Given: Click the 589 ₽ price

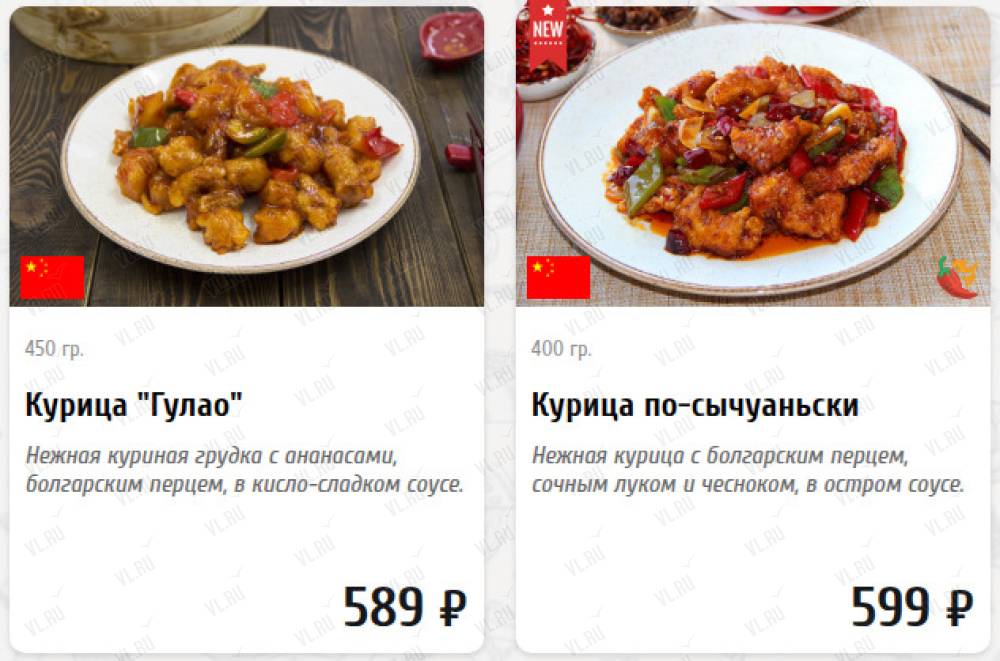Looking at the screenshot, I should [x=404, y=606].
